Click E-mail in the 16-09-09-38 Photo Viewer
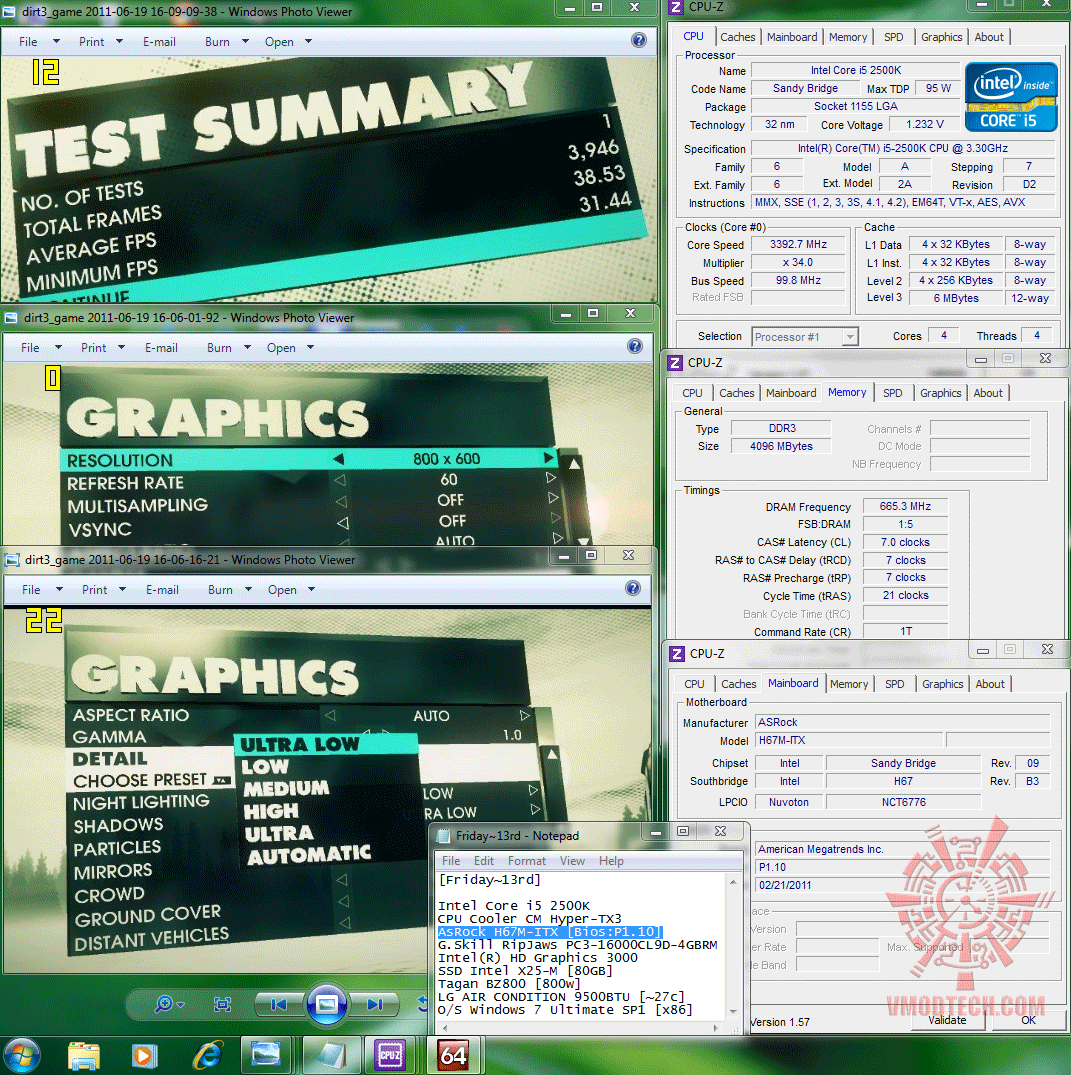This screenshot has width=1071, height=1075. [x=159, y=42]
